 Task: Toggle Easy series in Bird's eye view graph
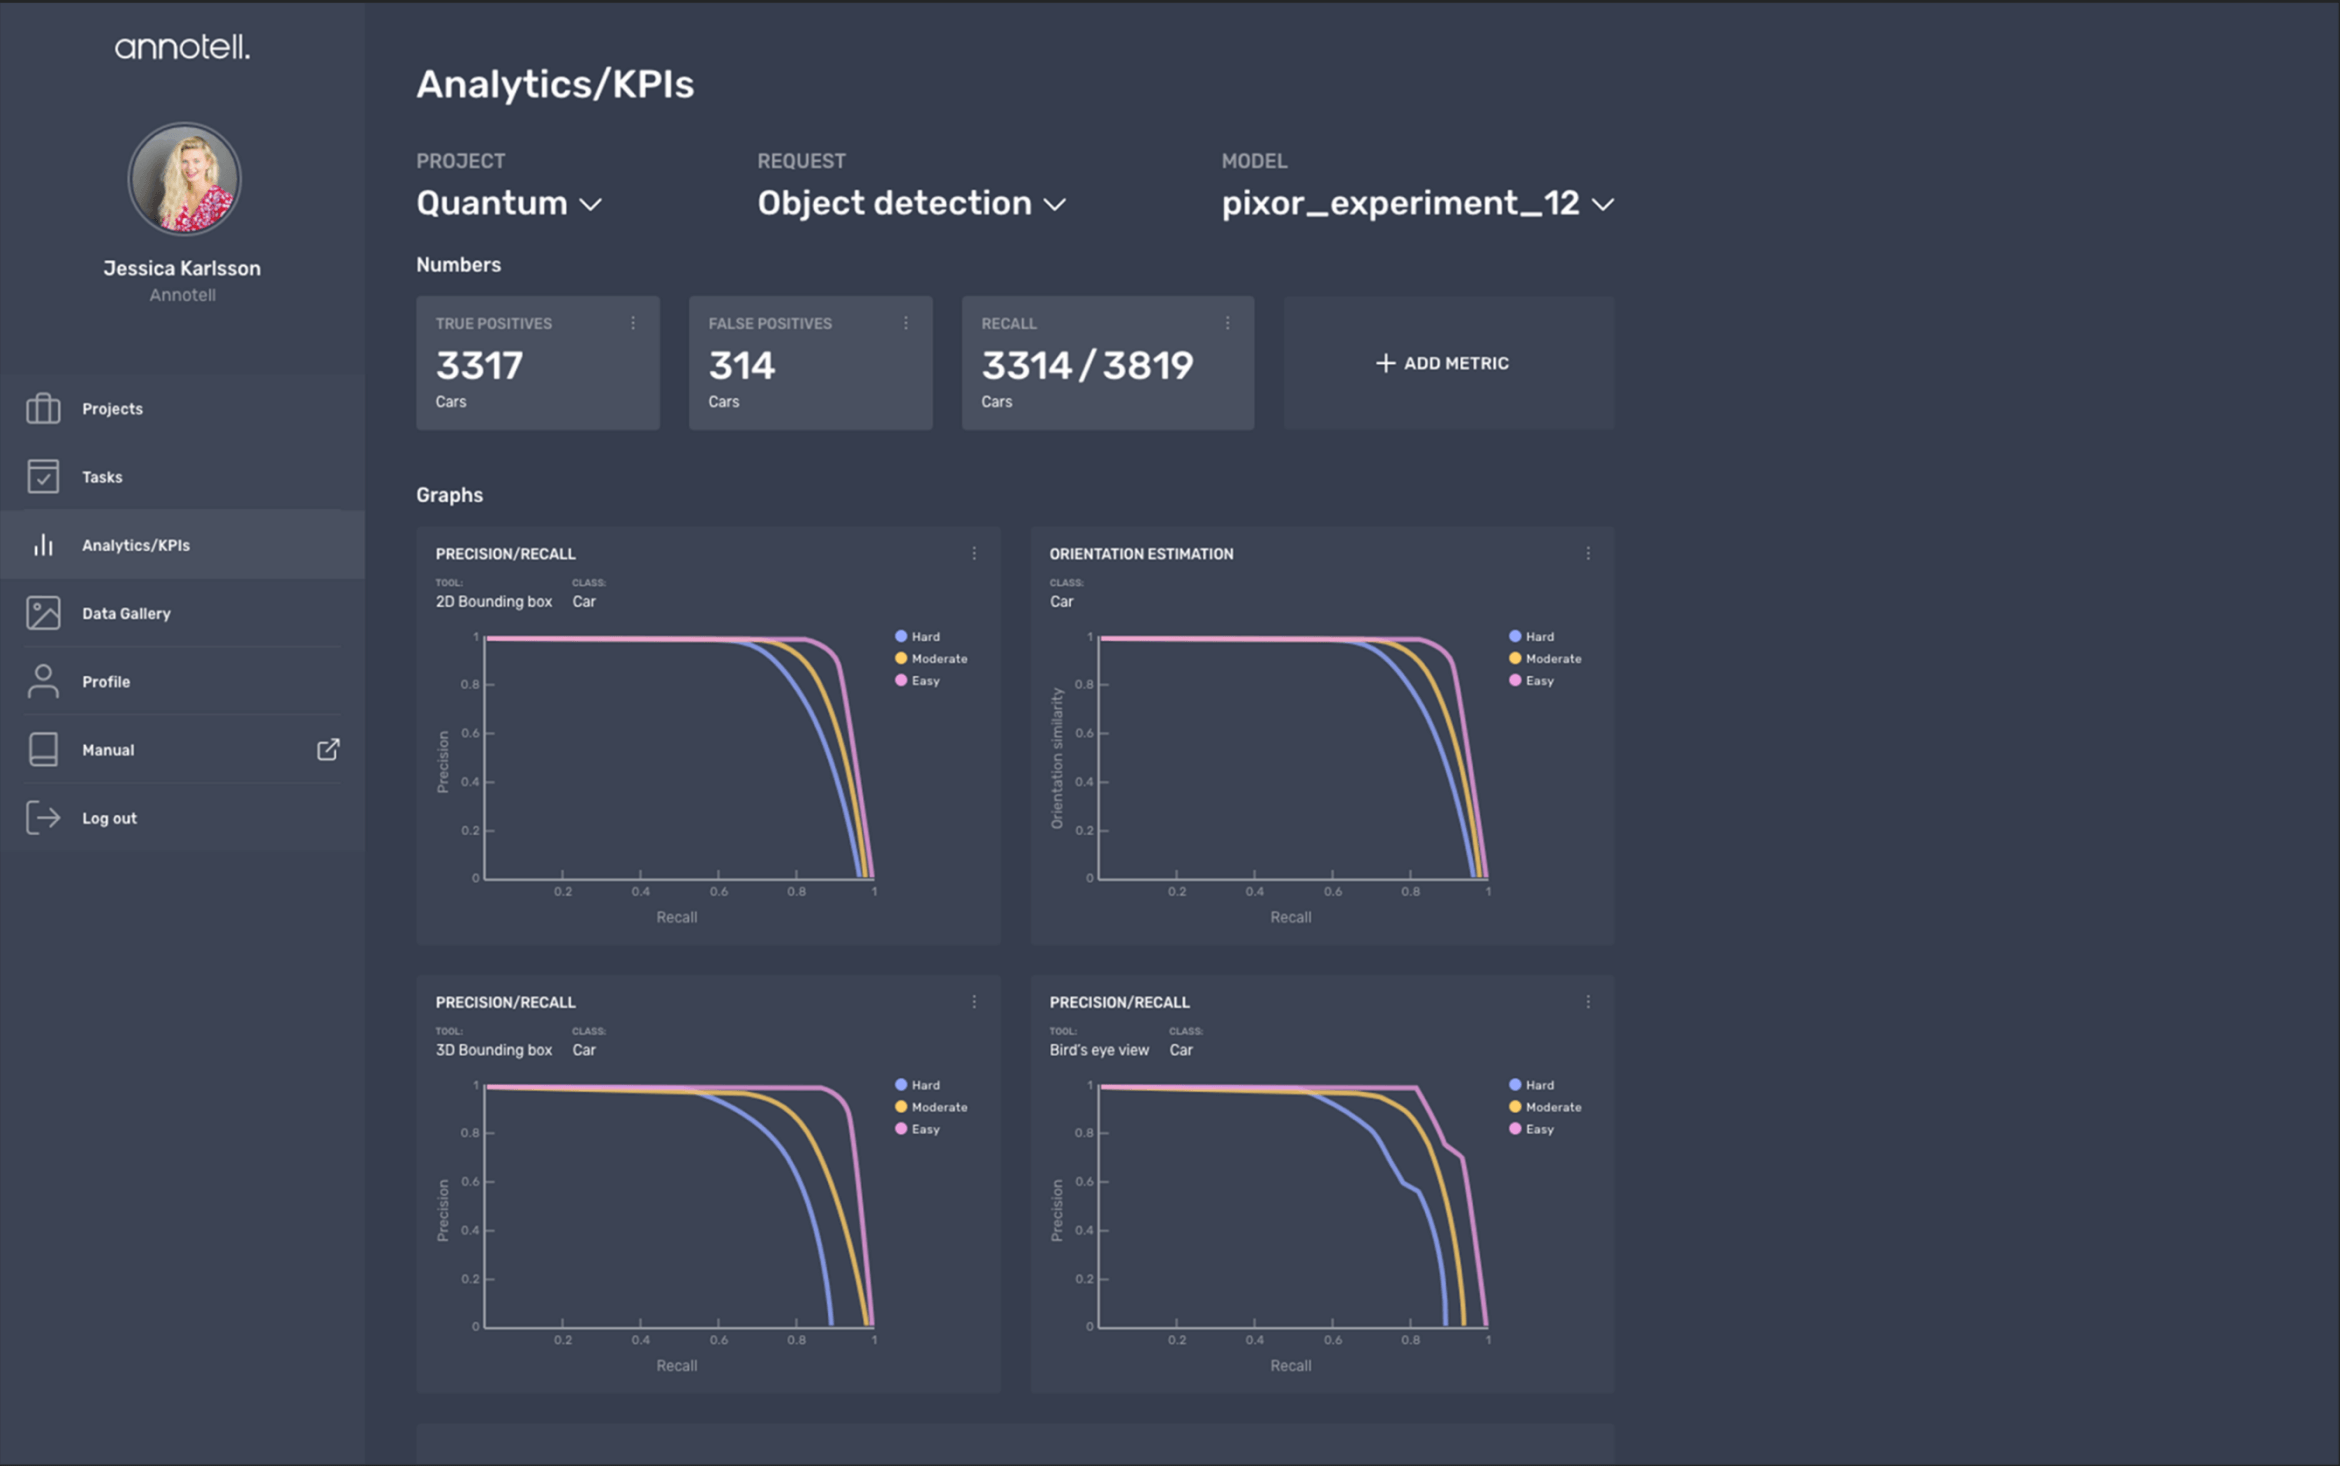point(1532,1129)
